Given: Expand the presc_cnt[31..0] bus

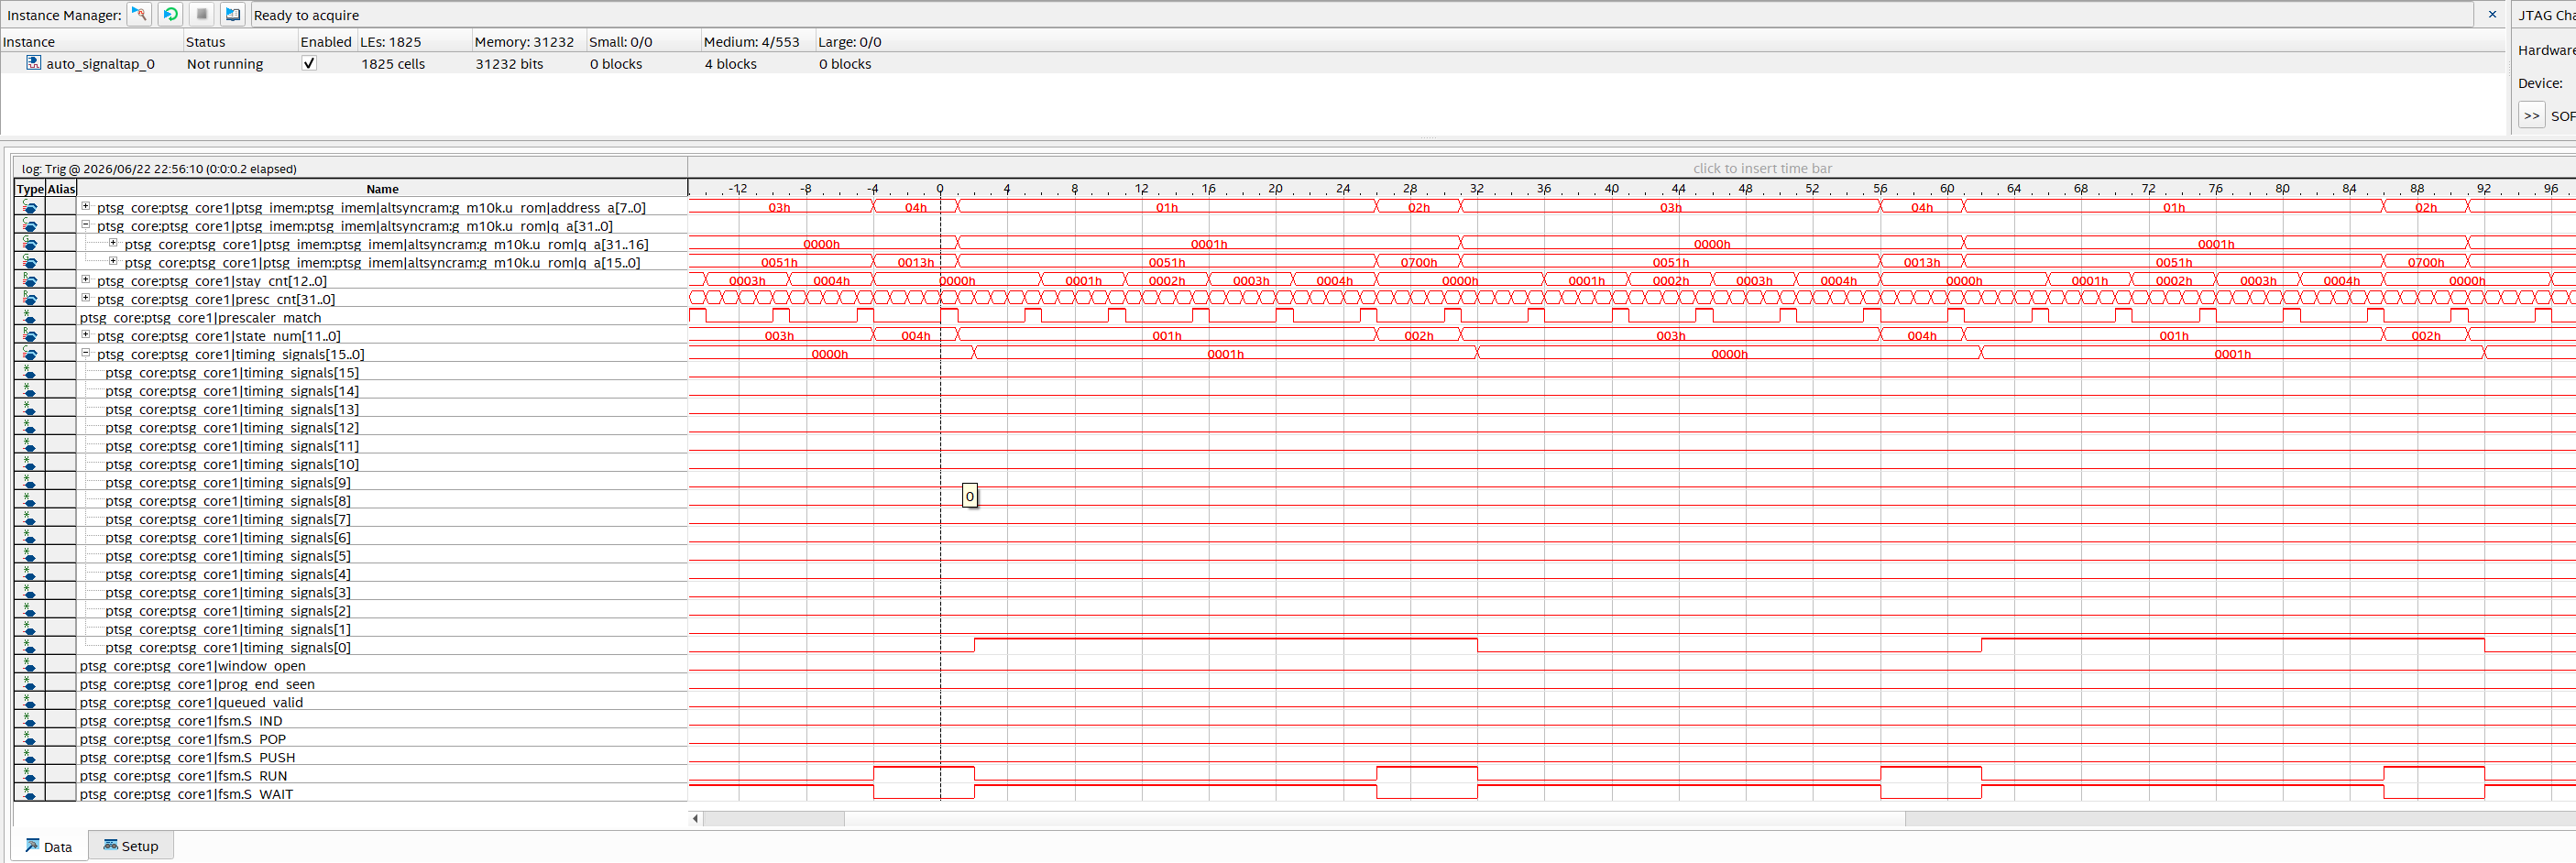Looking at the screenshot, I should 86,298.
